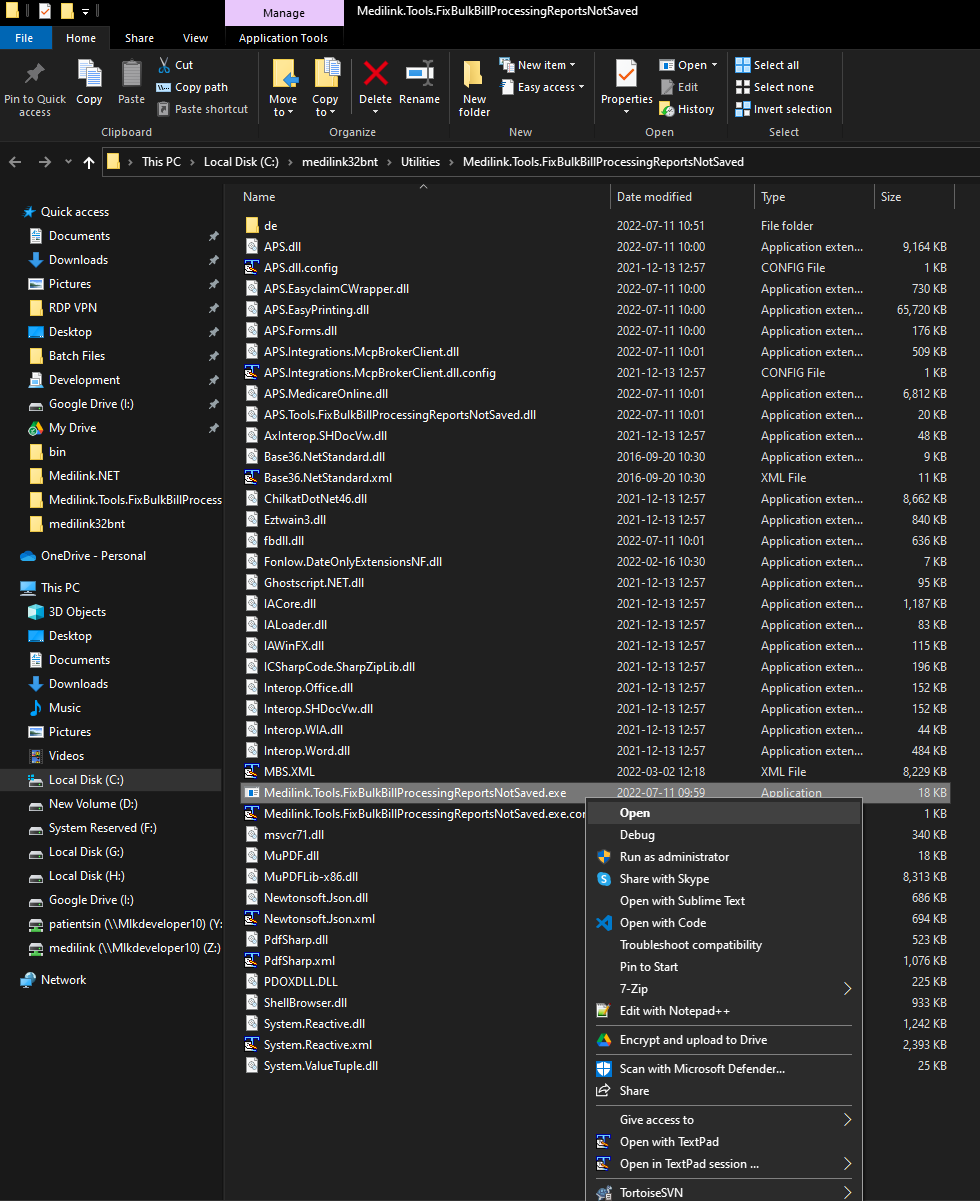980x1201 pixels.
Task: Click the Properties ribbon icon
Action: coord(626,75)
